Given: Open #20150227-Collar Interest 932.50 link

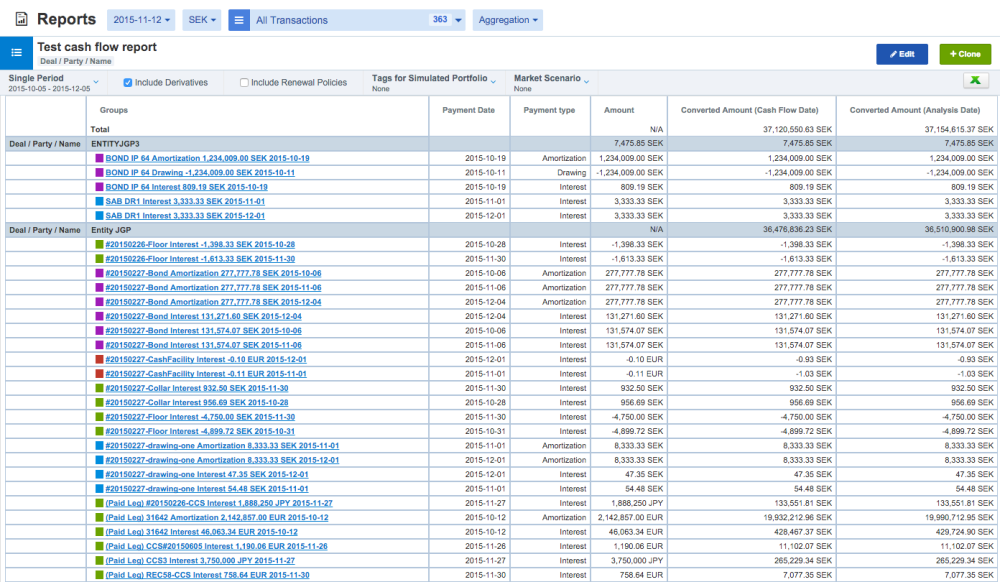Looking at the screenshot, I should pyautogui.click(x=196, y=388).
